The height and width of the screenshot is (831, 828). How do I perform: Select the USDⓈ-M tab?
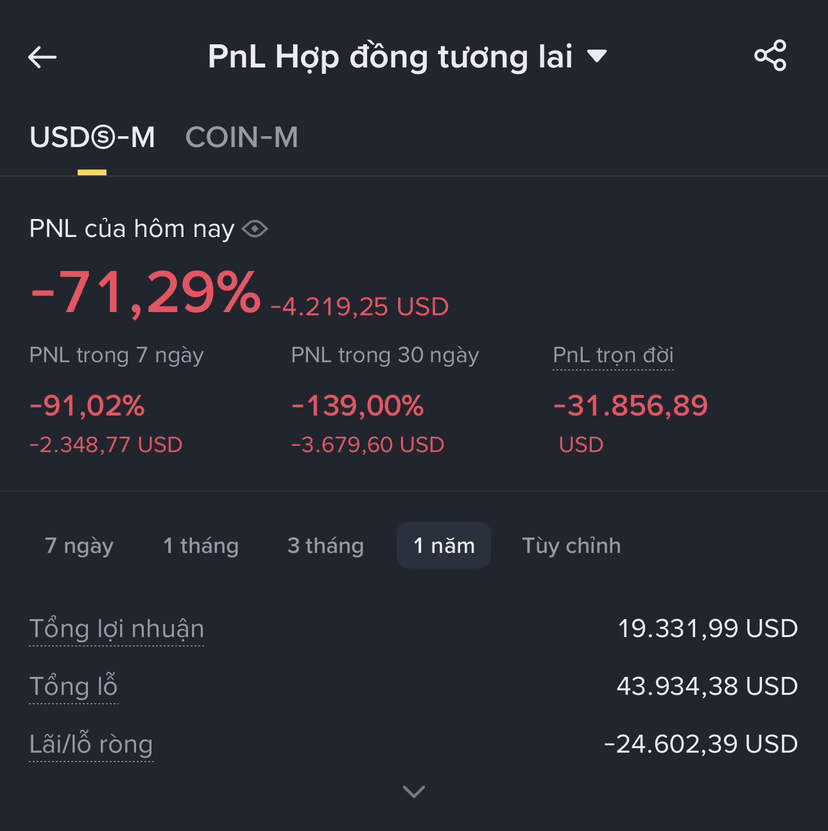point(92,137)
